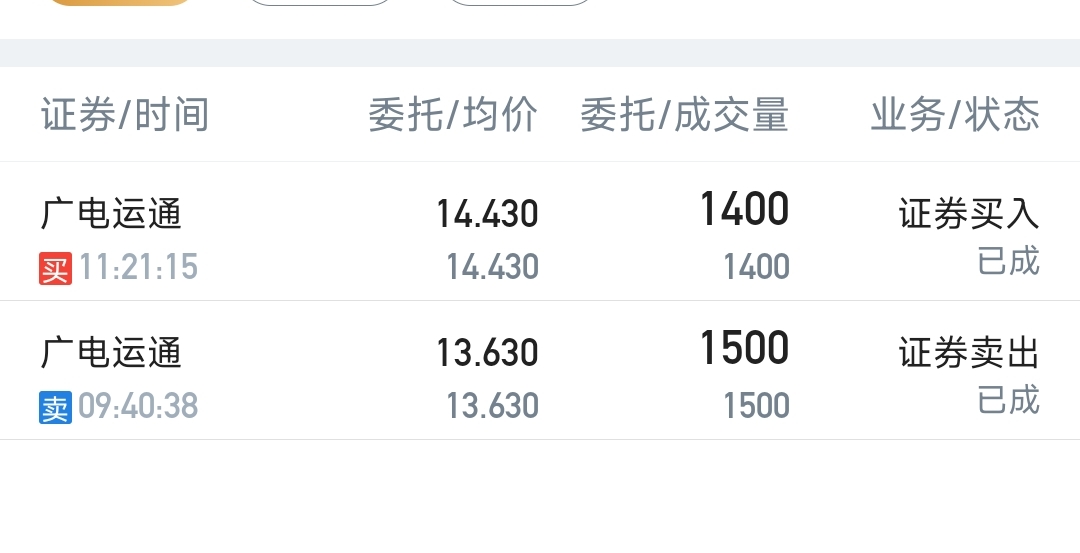This screenshot has width=1080, height=553.
Task: Click the 11:21:15 order timestamp
Action: [138, 267]
